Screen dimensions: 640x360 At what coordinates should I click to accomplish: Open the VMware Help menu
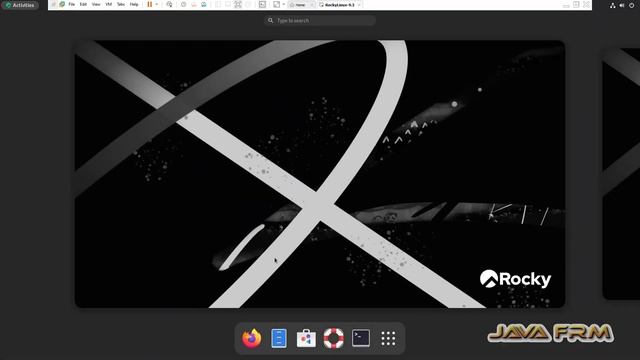(134, 4)
